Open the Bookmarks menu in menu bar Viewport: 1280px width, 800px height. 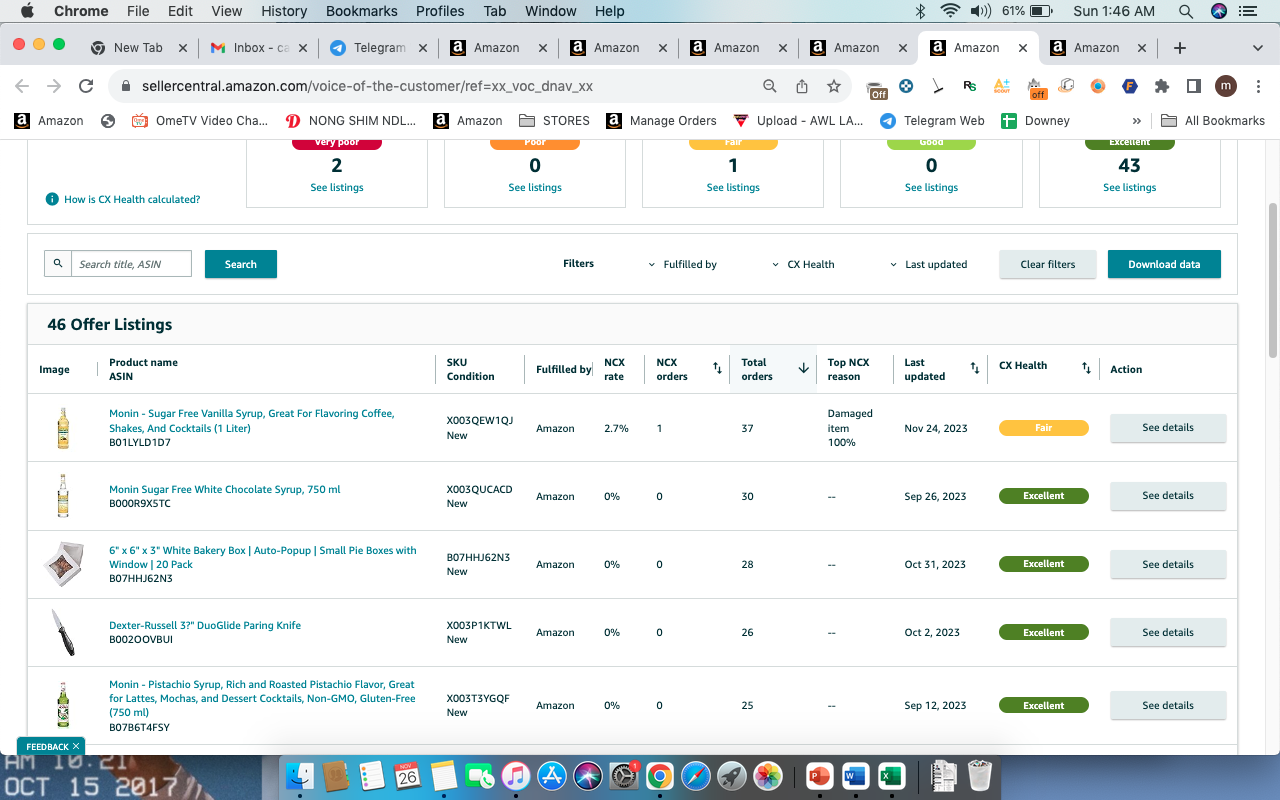point(362,11)
